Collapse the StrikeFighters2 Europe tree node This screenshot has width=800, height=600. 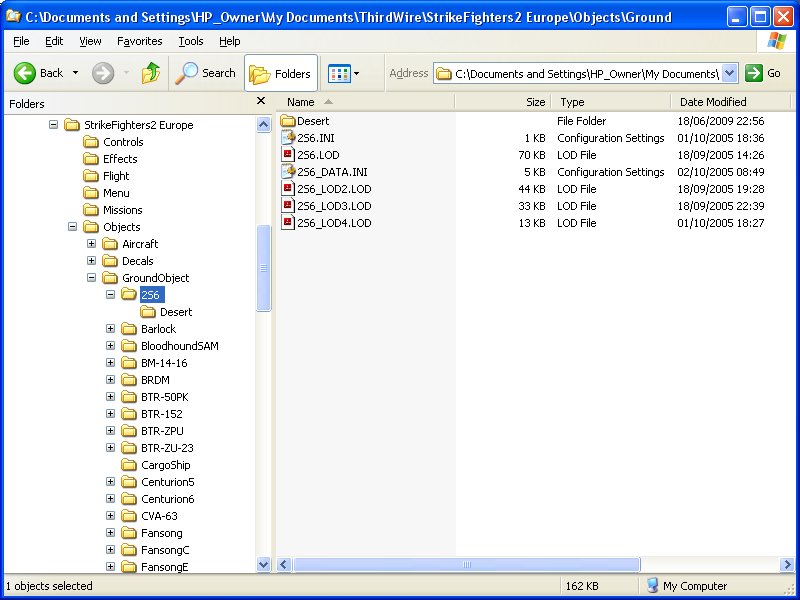click(x=54, y=124)
